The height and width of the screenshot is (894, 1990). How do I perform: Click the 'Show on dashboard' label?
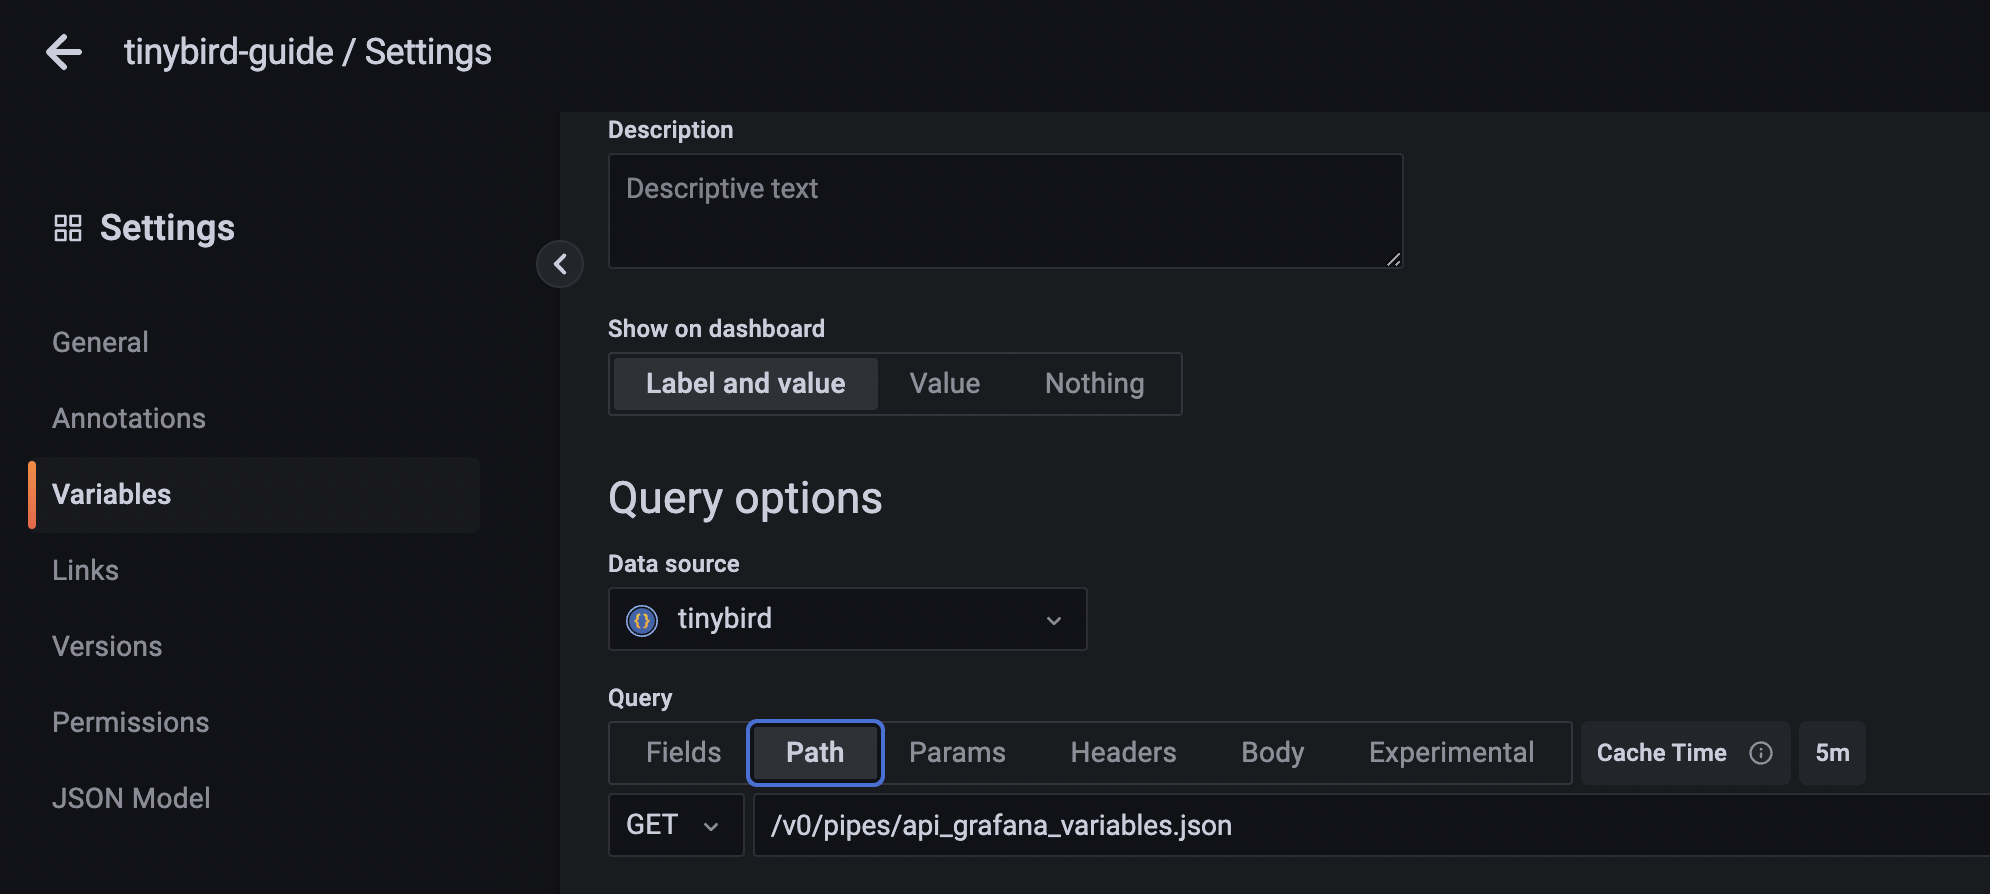[716, 329]
